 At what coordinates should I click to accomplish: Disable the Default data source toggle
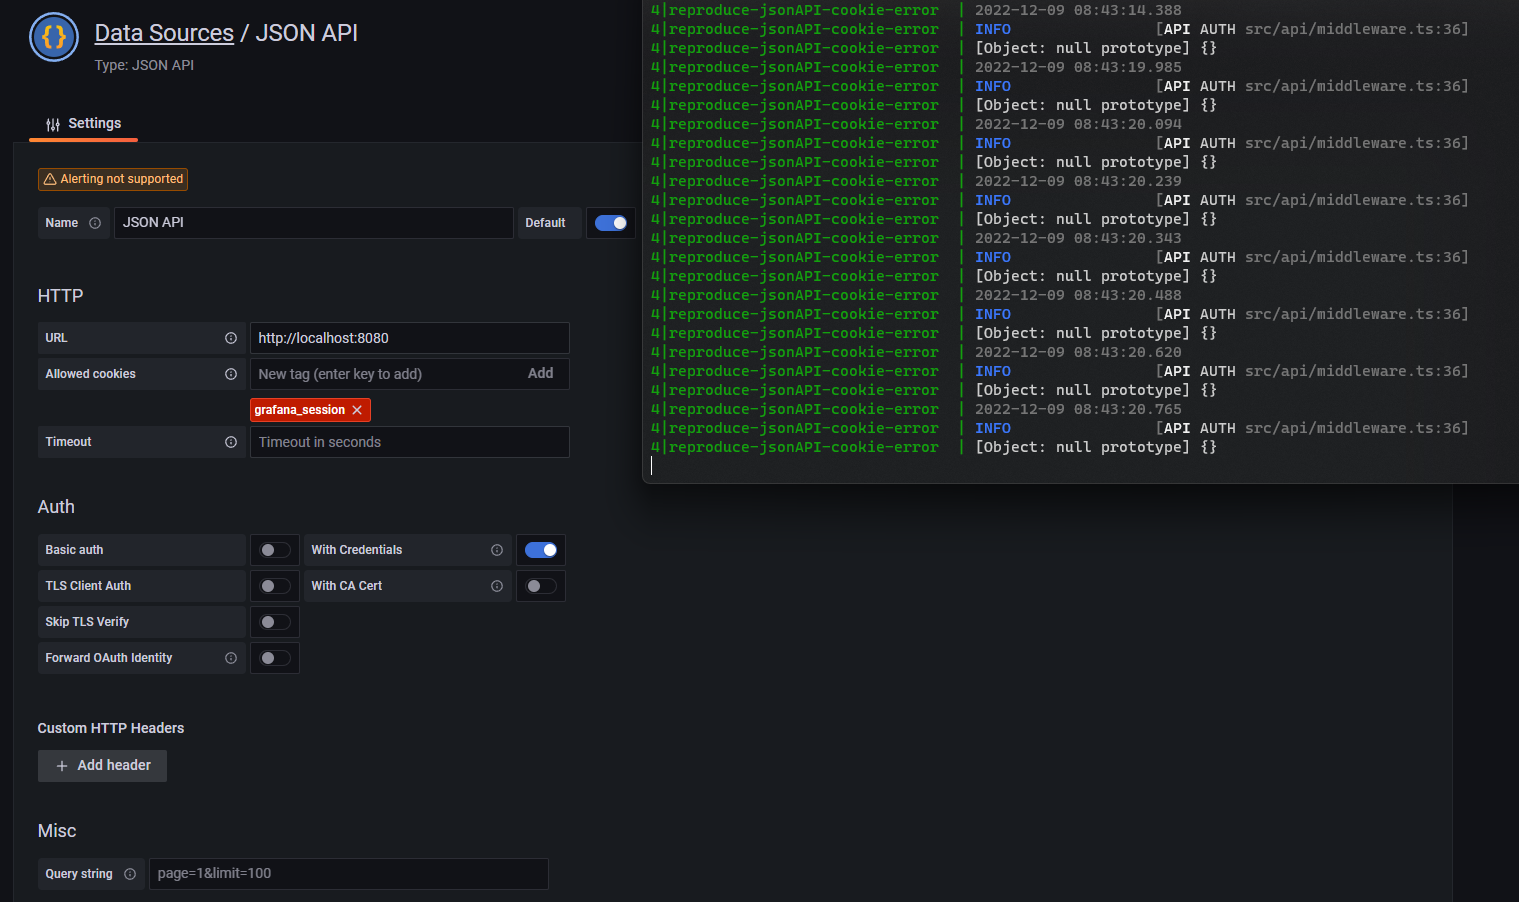611,222
